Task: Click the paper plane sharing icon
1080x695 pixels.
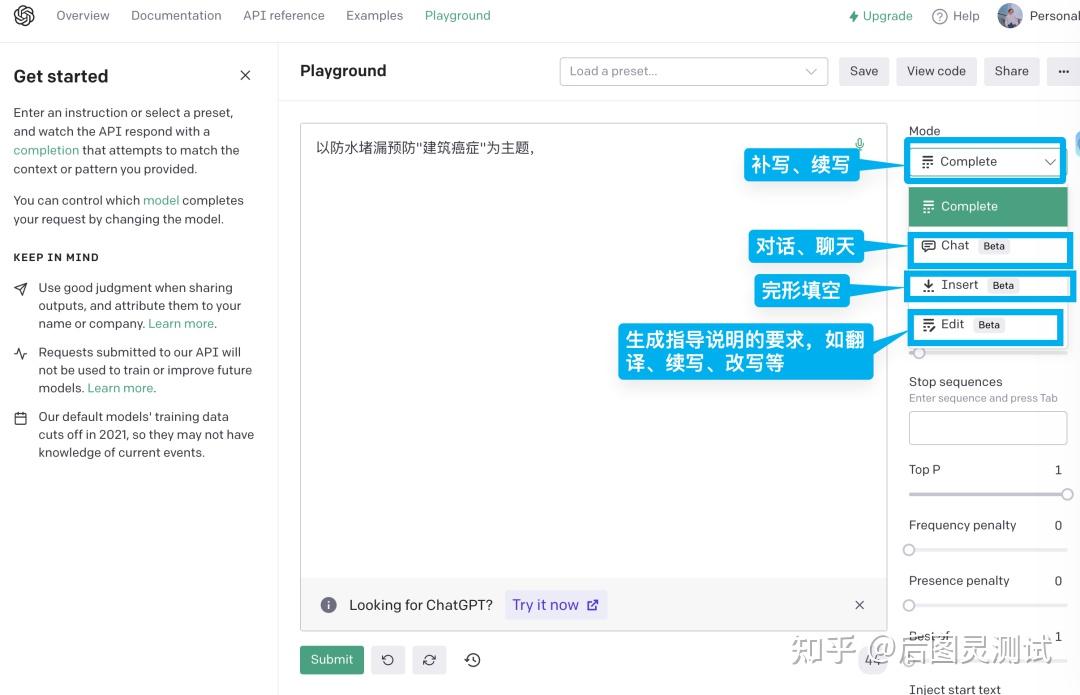Action: (x=21, y=289)
